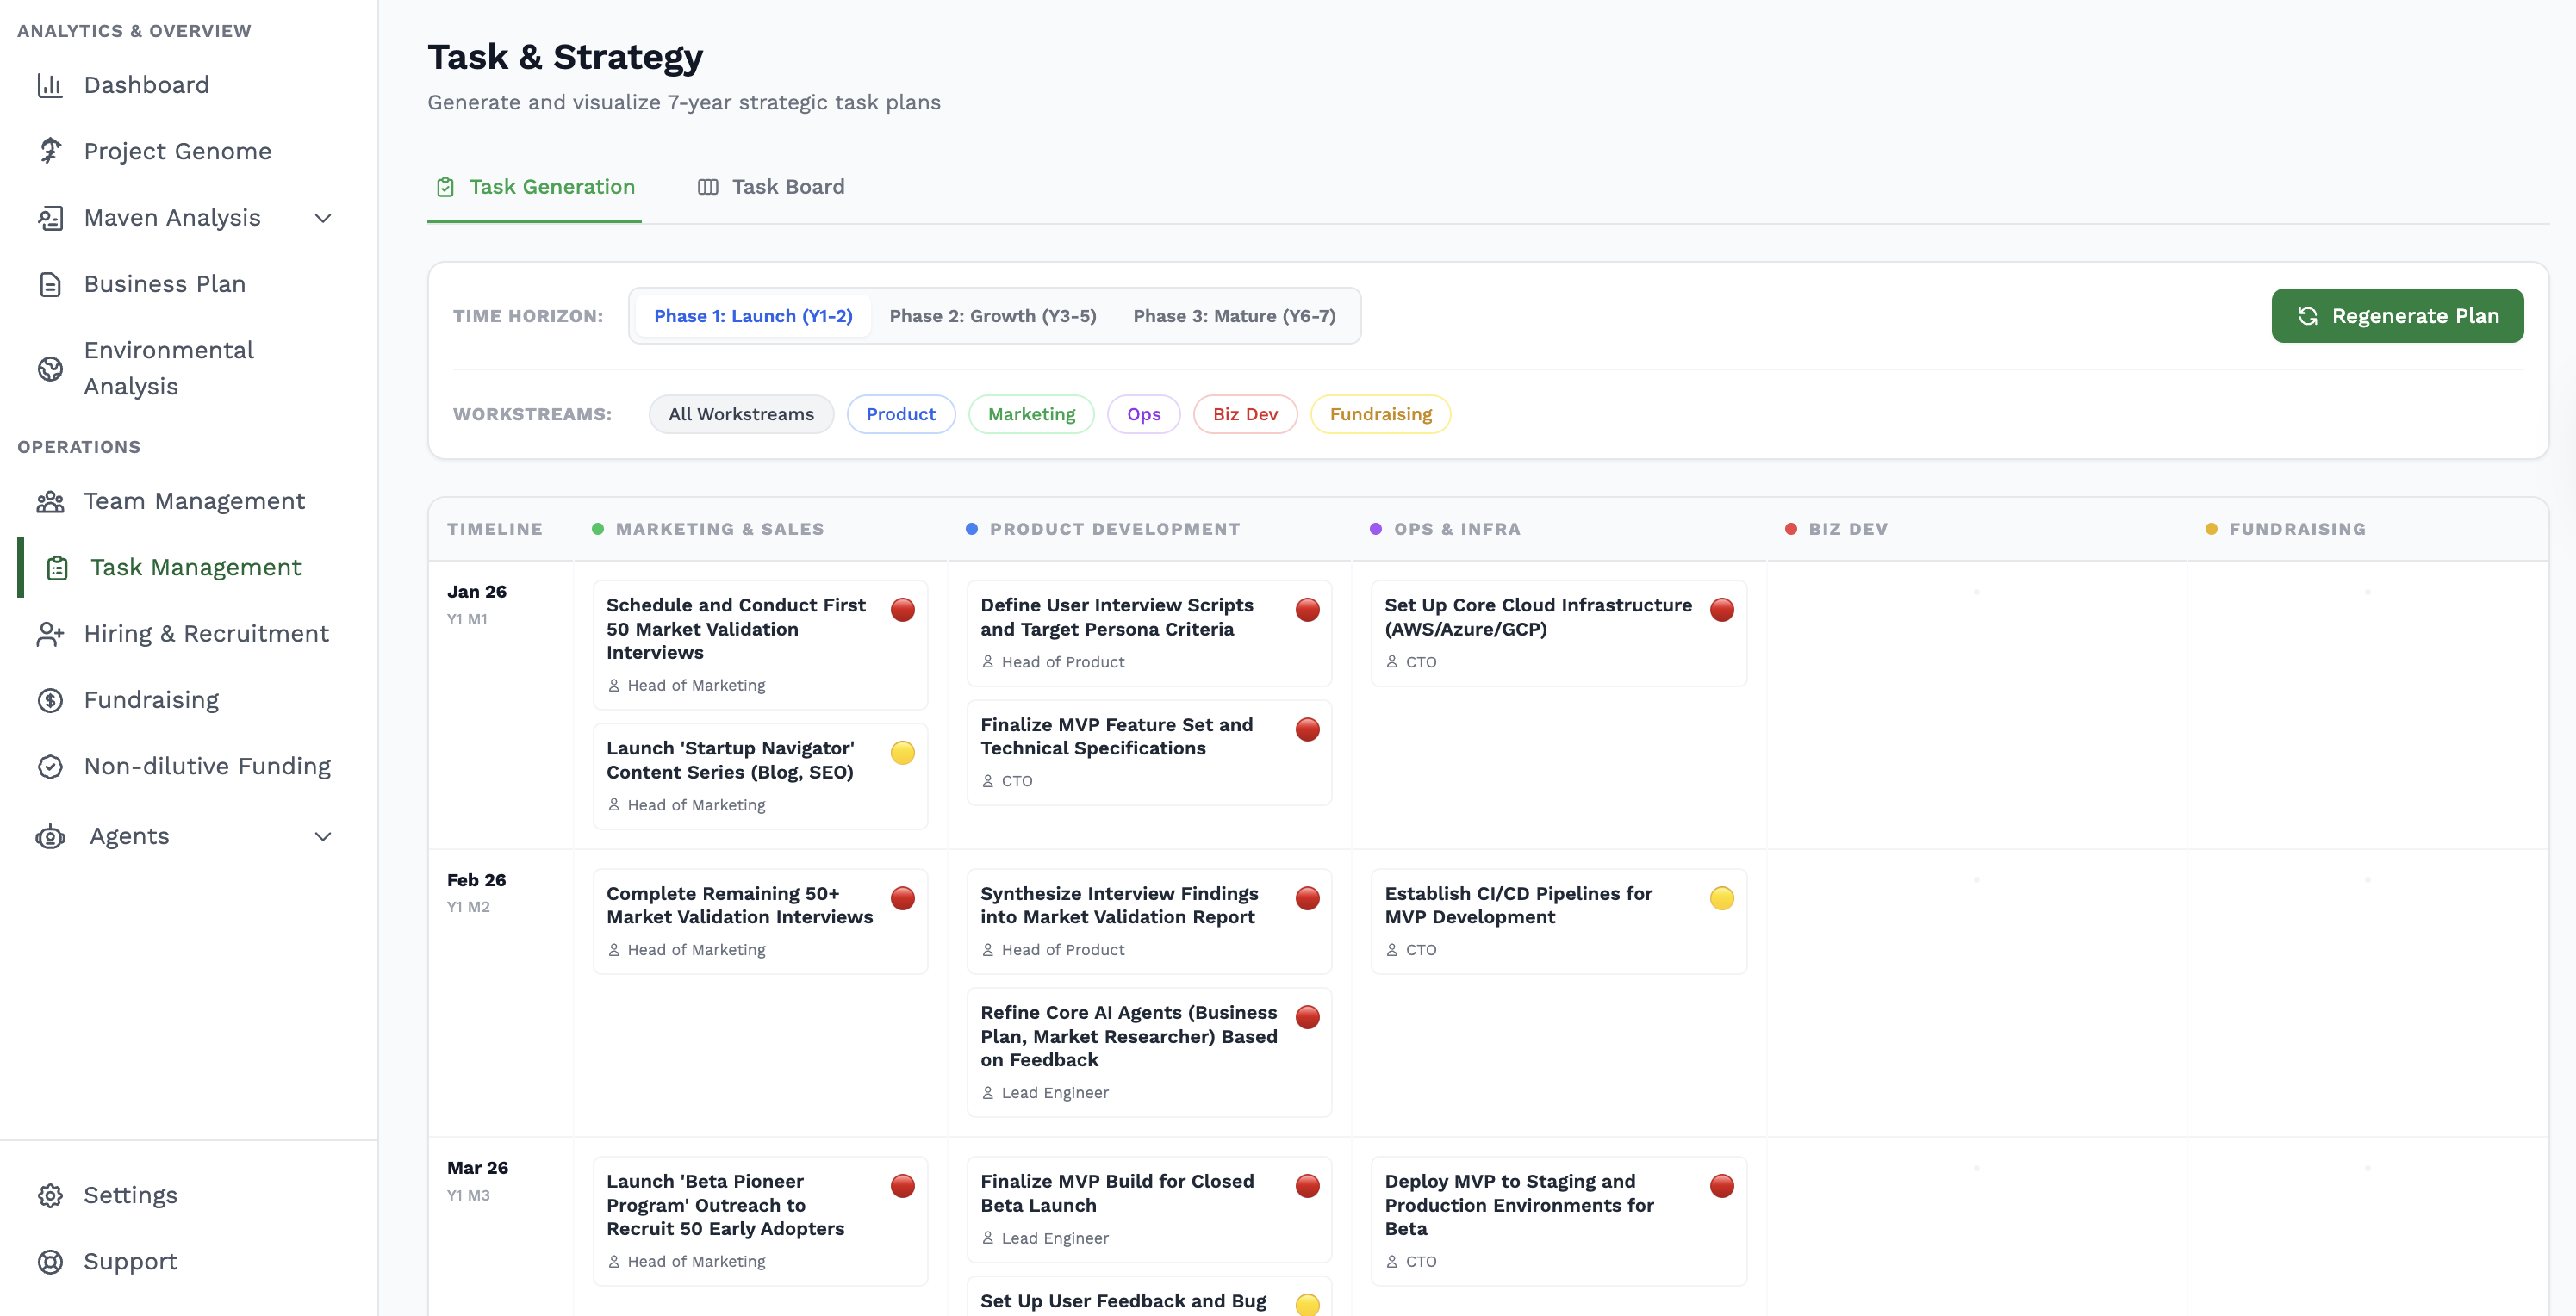Click the Environmental Analysis globe icon

[x=50, y=368]
